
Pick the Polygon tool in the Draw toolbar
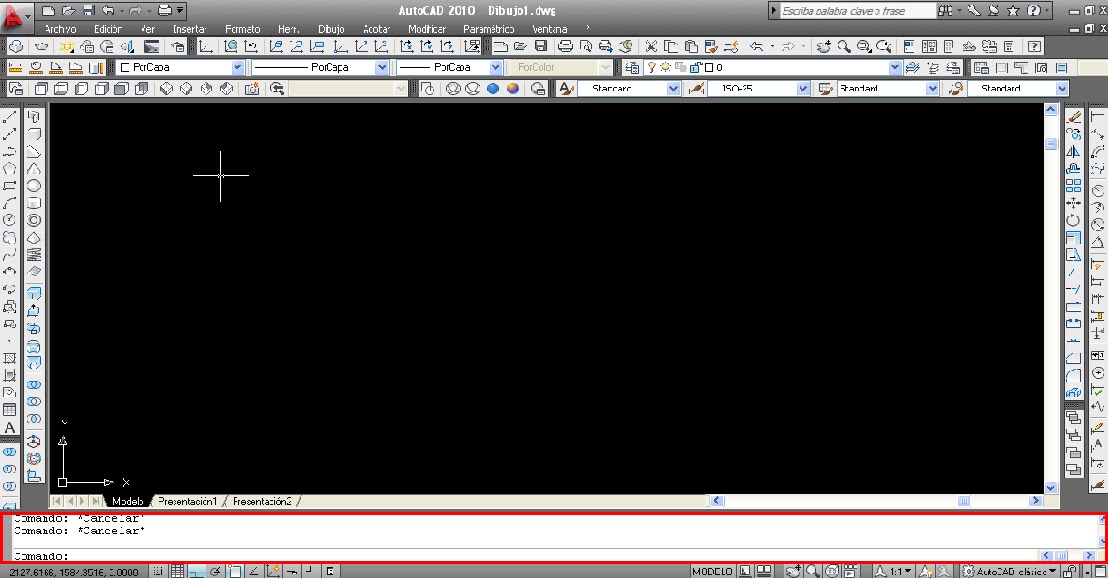click(x=12, y=166)
